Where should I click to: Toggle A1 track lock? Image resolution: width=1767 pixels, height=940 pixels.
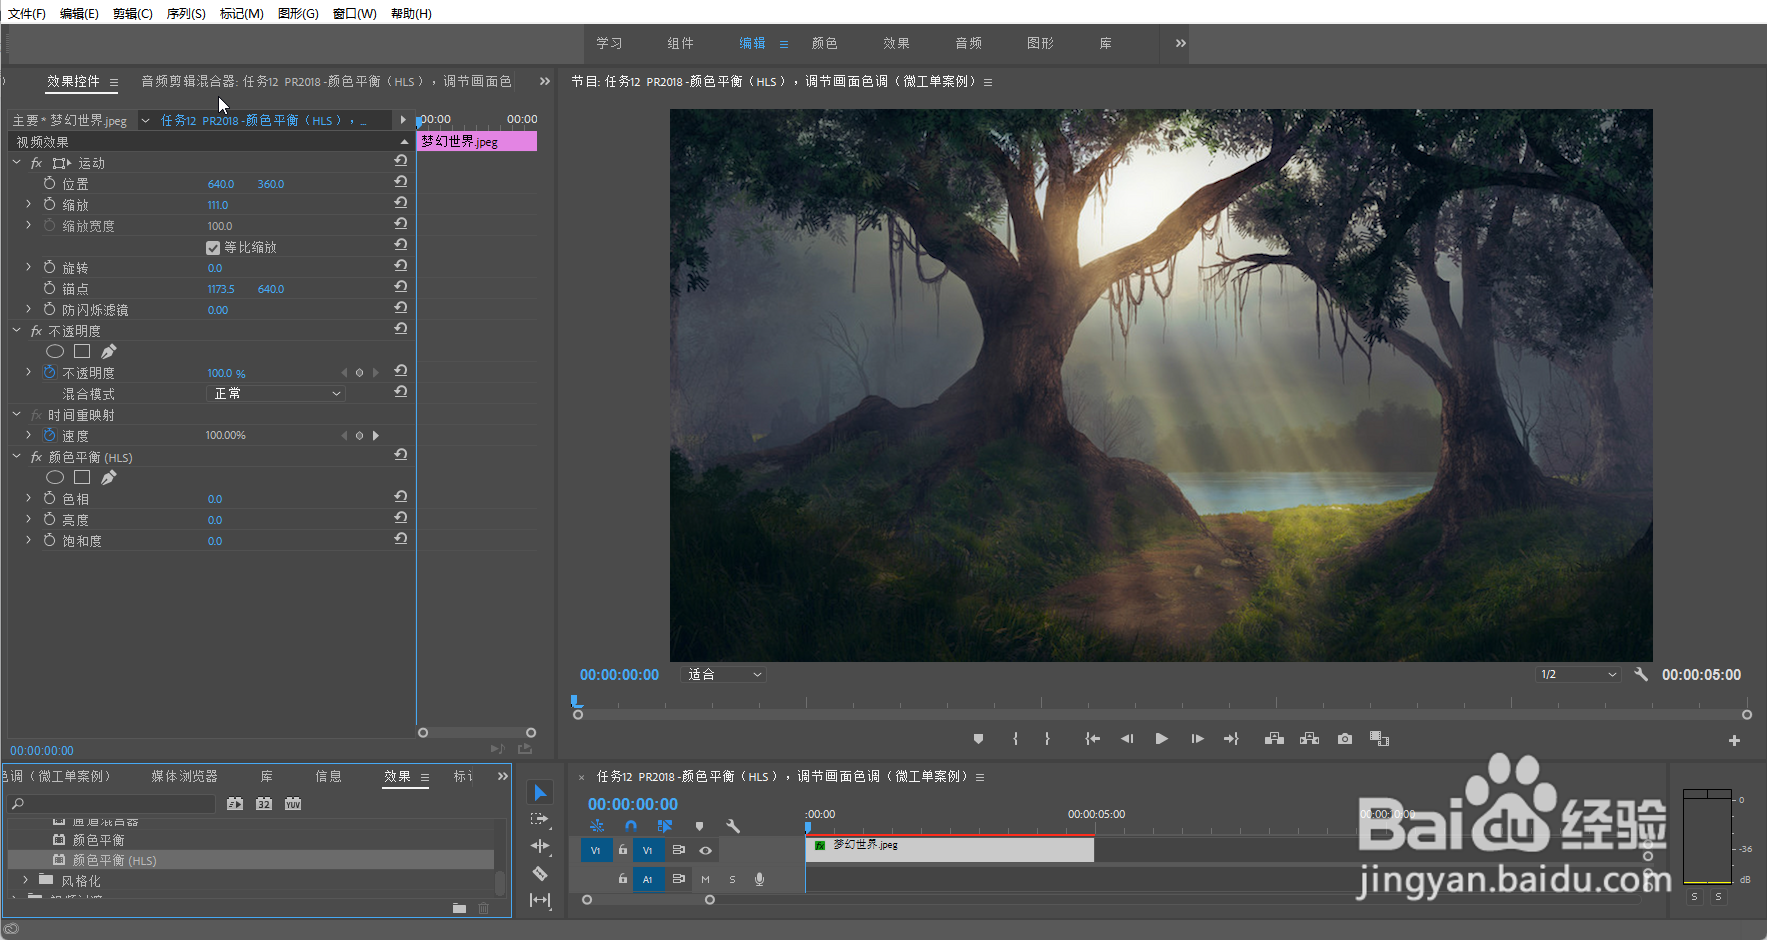point(622,879)
